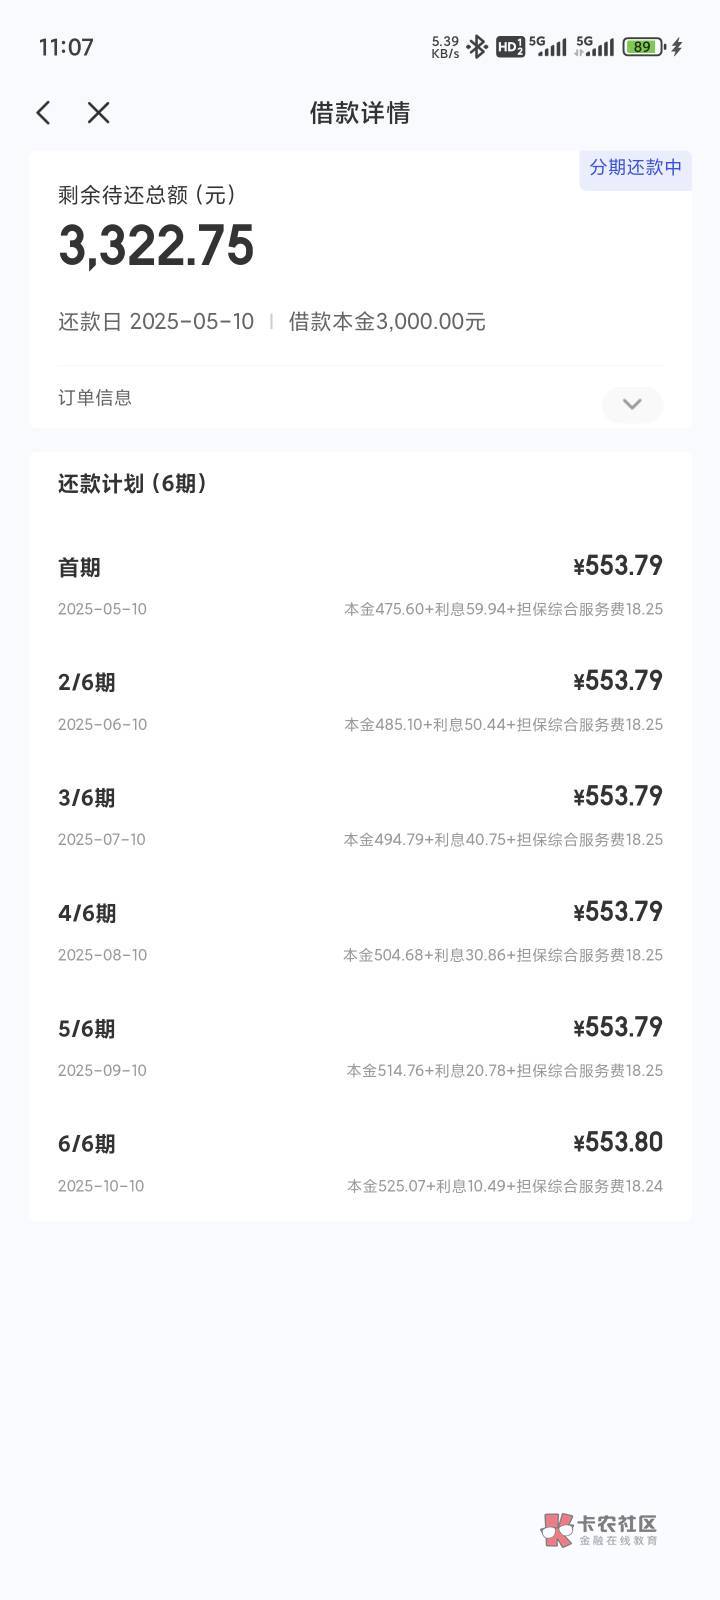Tap the 卡农社区 watermark logo
Image resolution: width=720 pixels, height=1600 pixels.
coord(600,1530)
